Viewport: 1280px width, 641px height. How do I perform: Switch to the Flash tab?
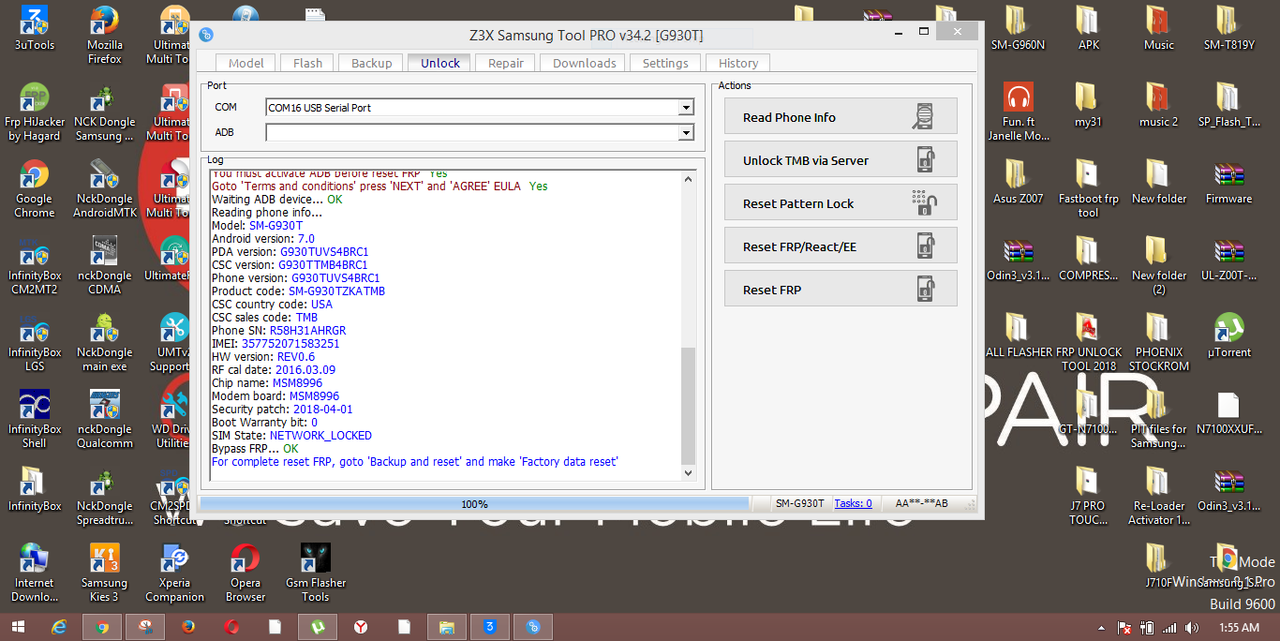click(x=308, y=63)
